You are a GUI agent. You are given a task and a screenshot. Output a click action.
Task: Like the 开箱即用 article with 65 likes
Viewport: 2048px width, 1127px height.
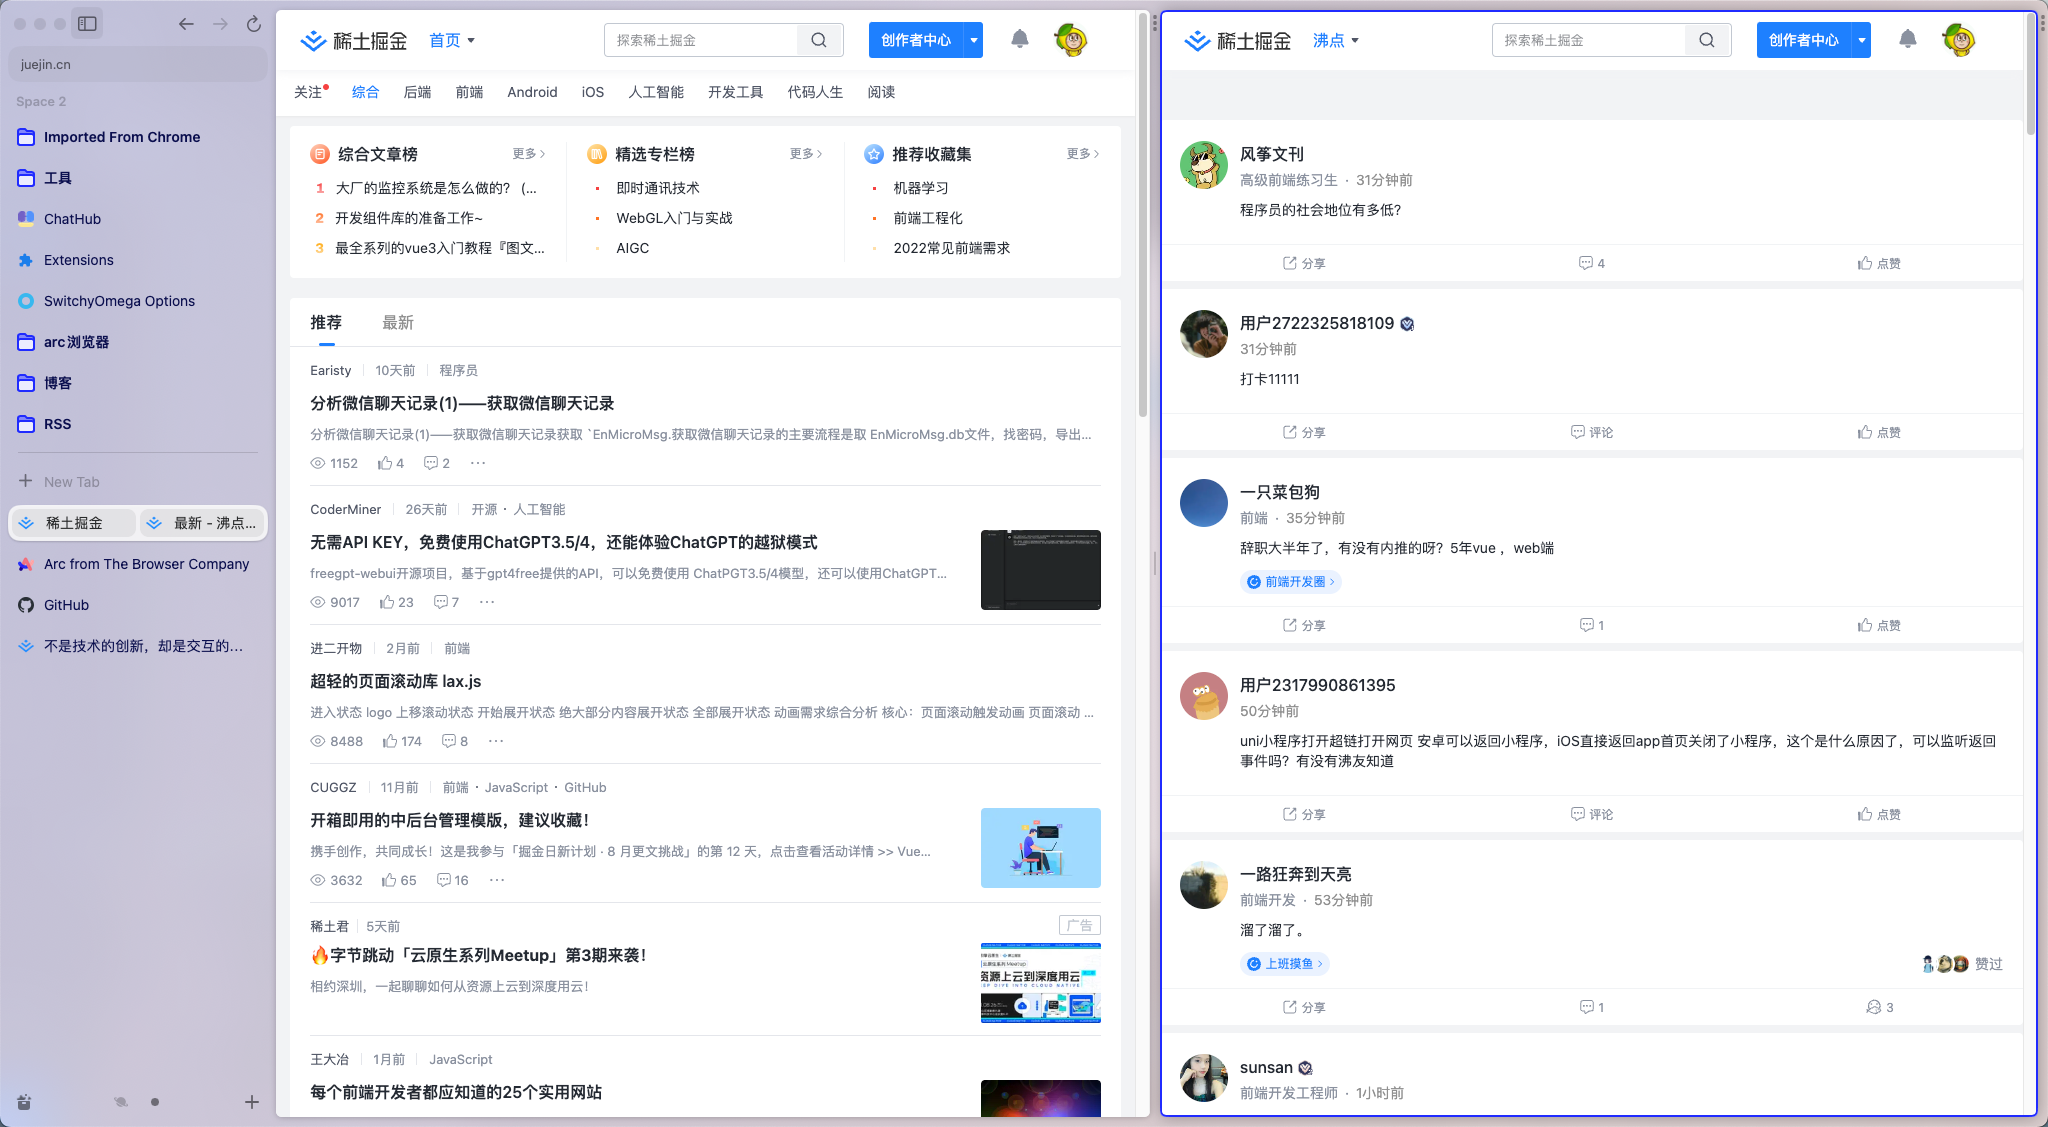399,880
